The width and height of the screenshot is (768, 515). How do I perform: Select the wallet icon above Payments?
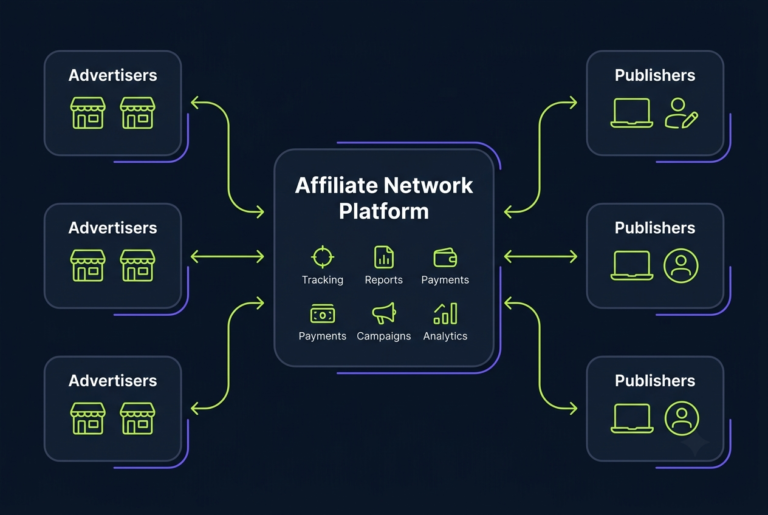(445, 257)
